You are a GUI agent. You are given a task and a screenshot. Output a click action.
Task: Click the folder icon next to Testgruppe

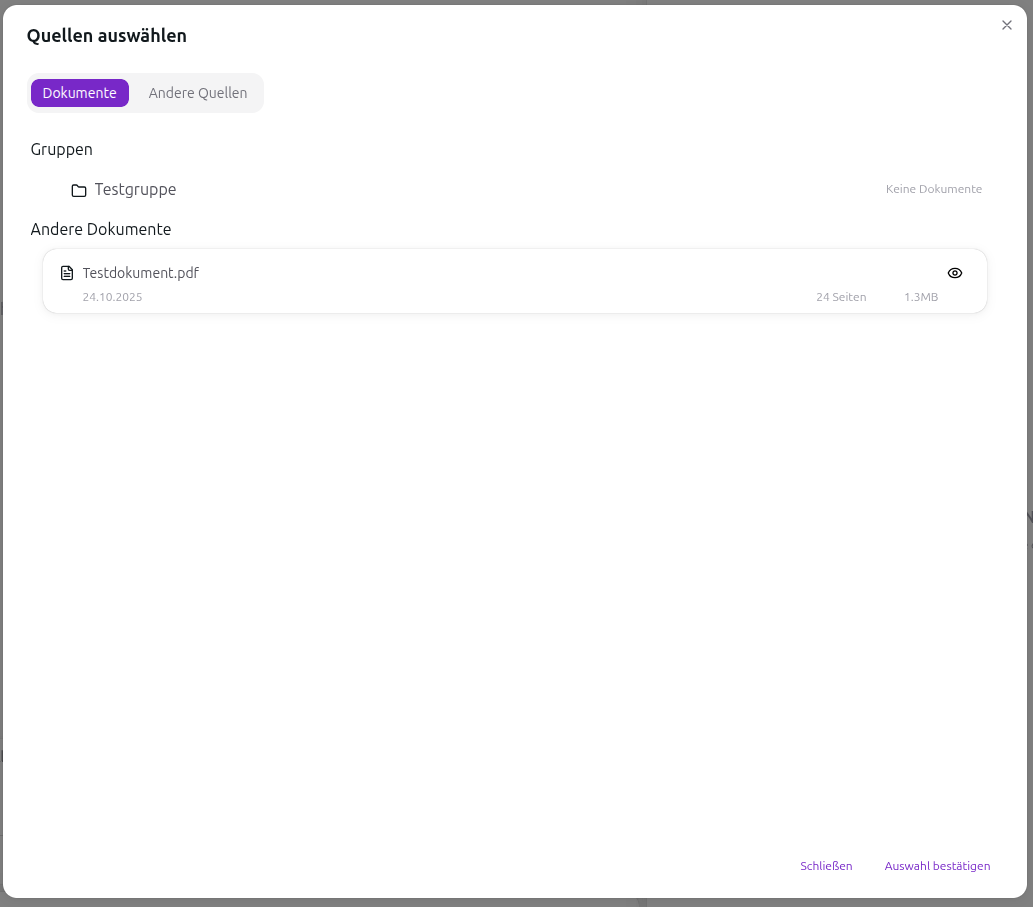coord(79,190)
